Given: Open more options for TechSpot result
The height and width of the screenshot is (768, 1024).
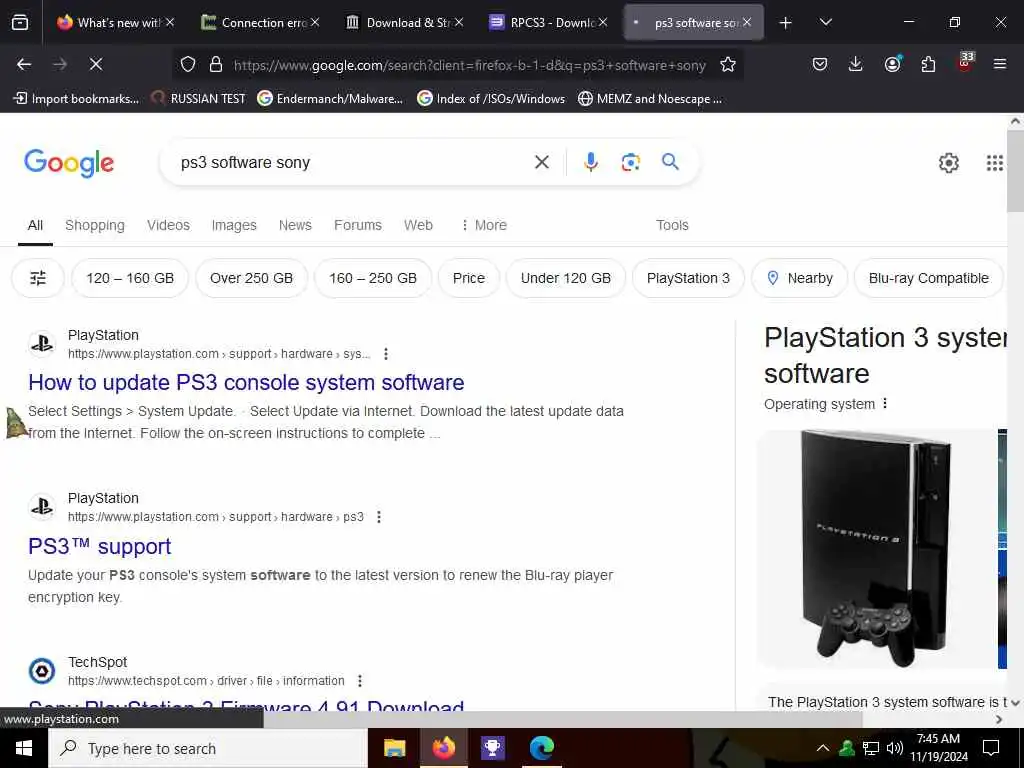Looking at the screenshot, I should [360, 681].
